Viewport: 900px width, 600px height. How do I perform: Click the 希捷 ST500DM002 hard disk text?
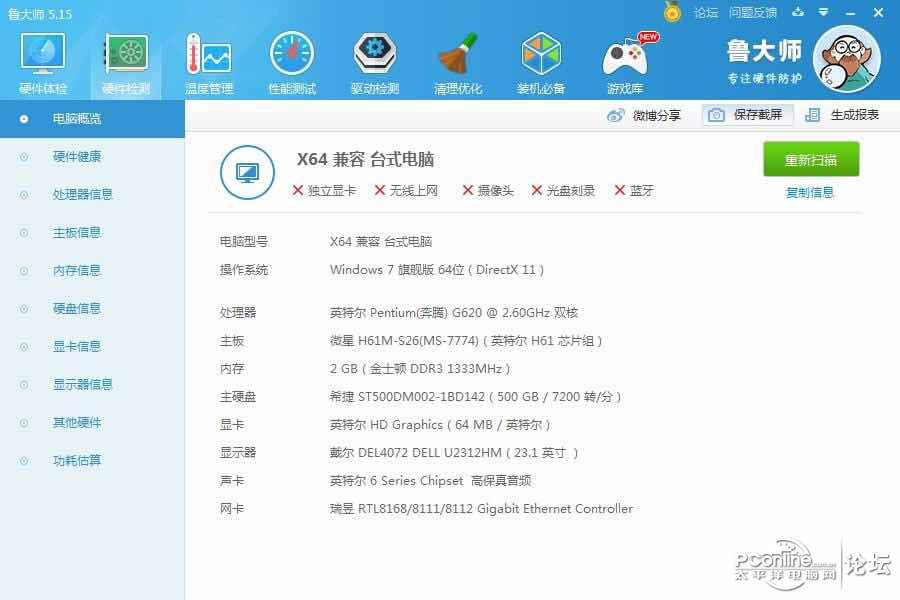point(476,397)
